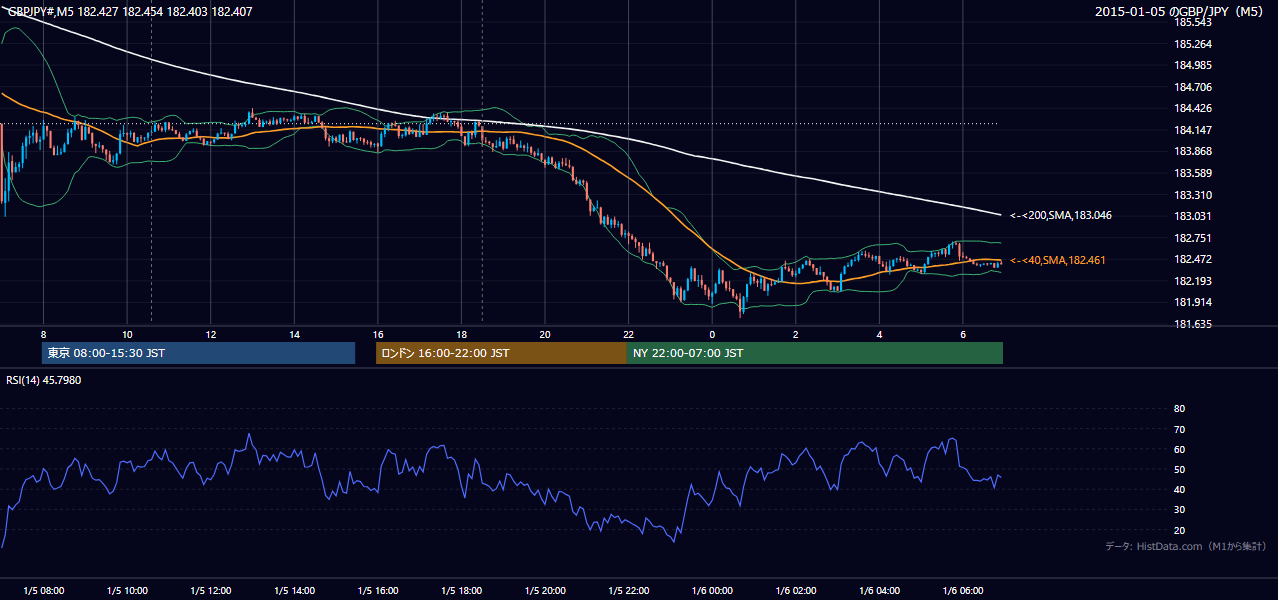Click the 1/5 12:00 timestamp label

click(x=211, y=591)
